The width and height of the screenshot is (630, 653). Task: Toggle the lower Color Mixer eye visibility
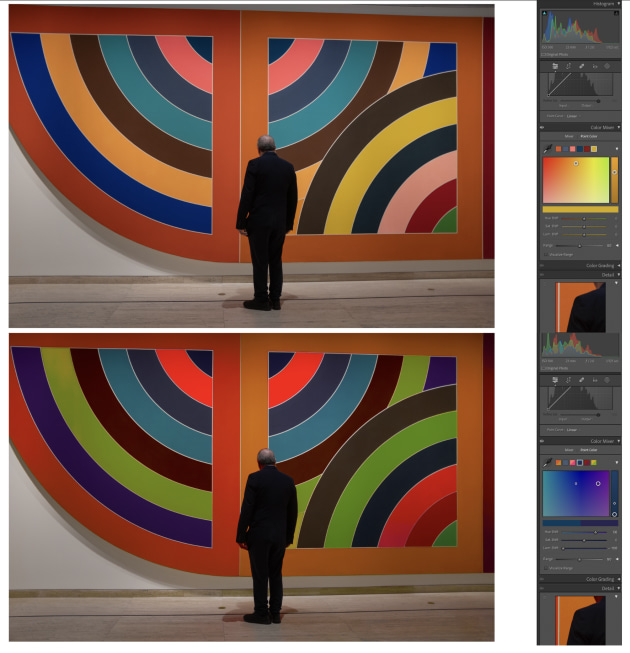pyautogui.click(x=542, y=441)
